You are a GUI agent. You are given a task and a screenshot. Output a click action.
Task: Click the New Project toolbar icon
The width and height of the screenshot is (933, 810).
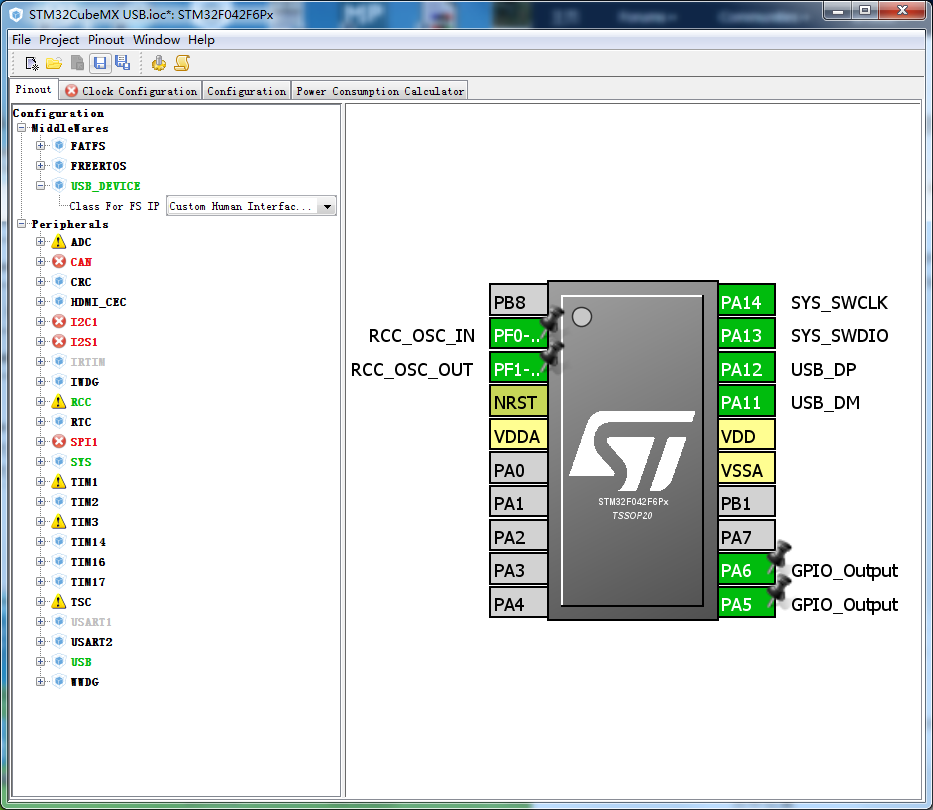[x=32, y=63]
